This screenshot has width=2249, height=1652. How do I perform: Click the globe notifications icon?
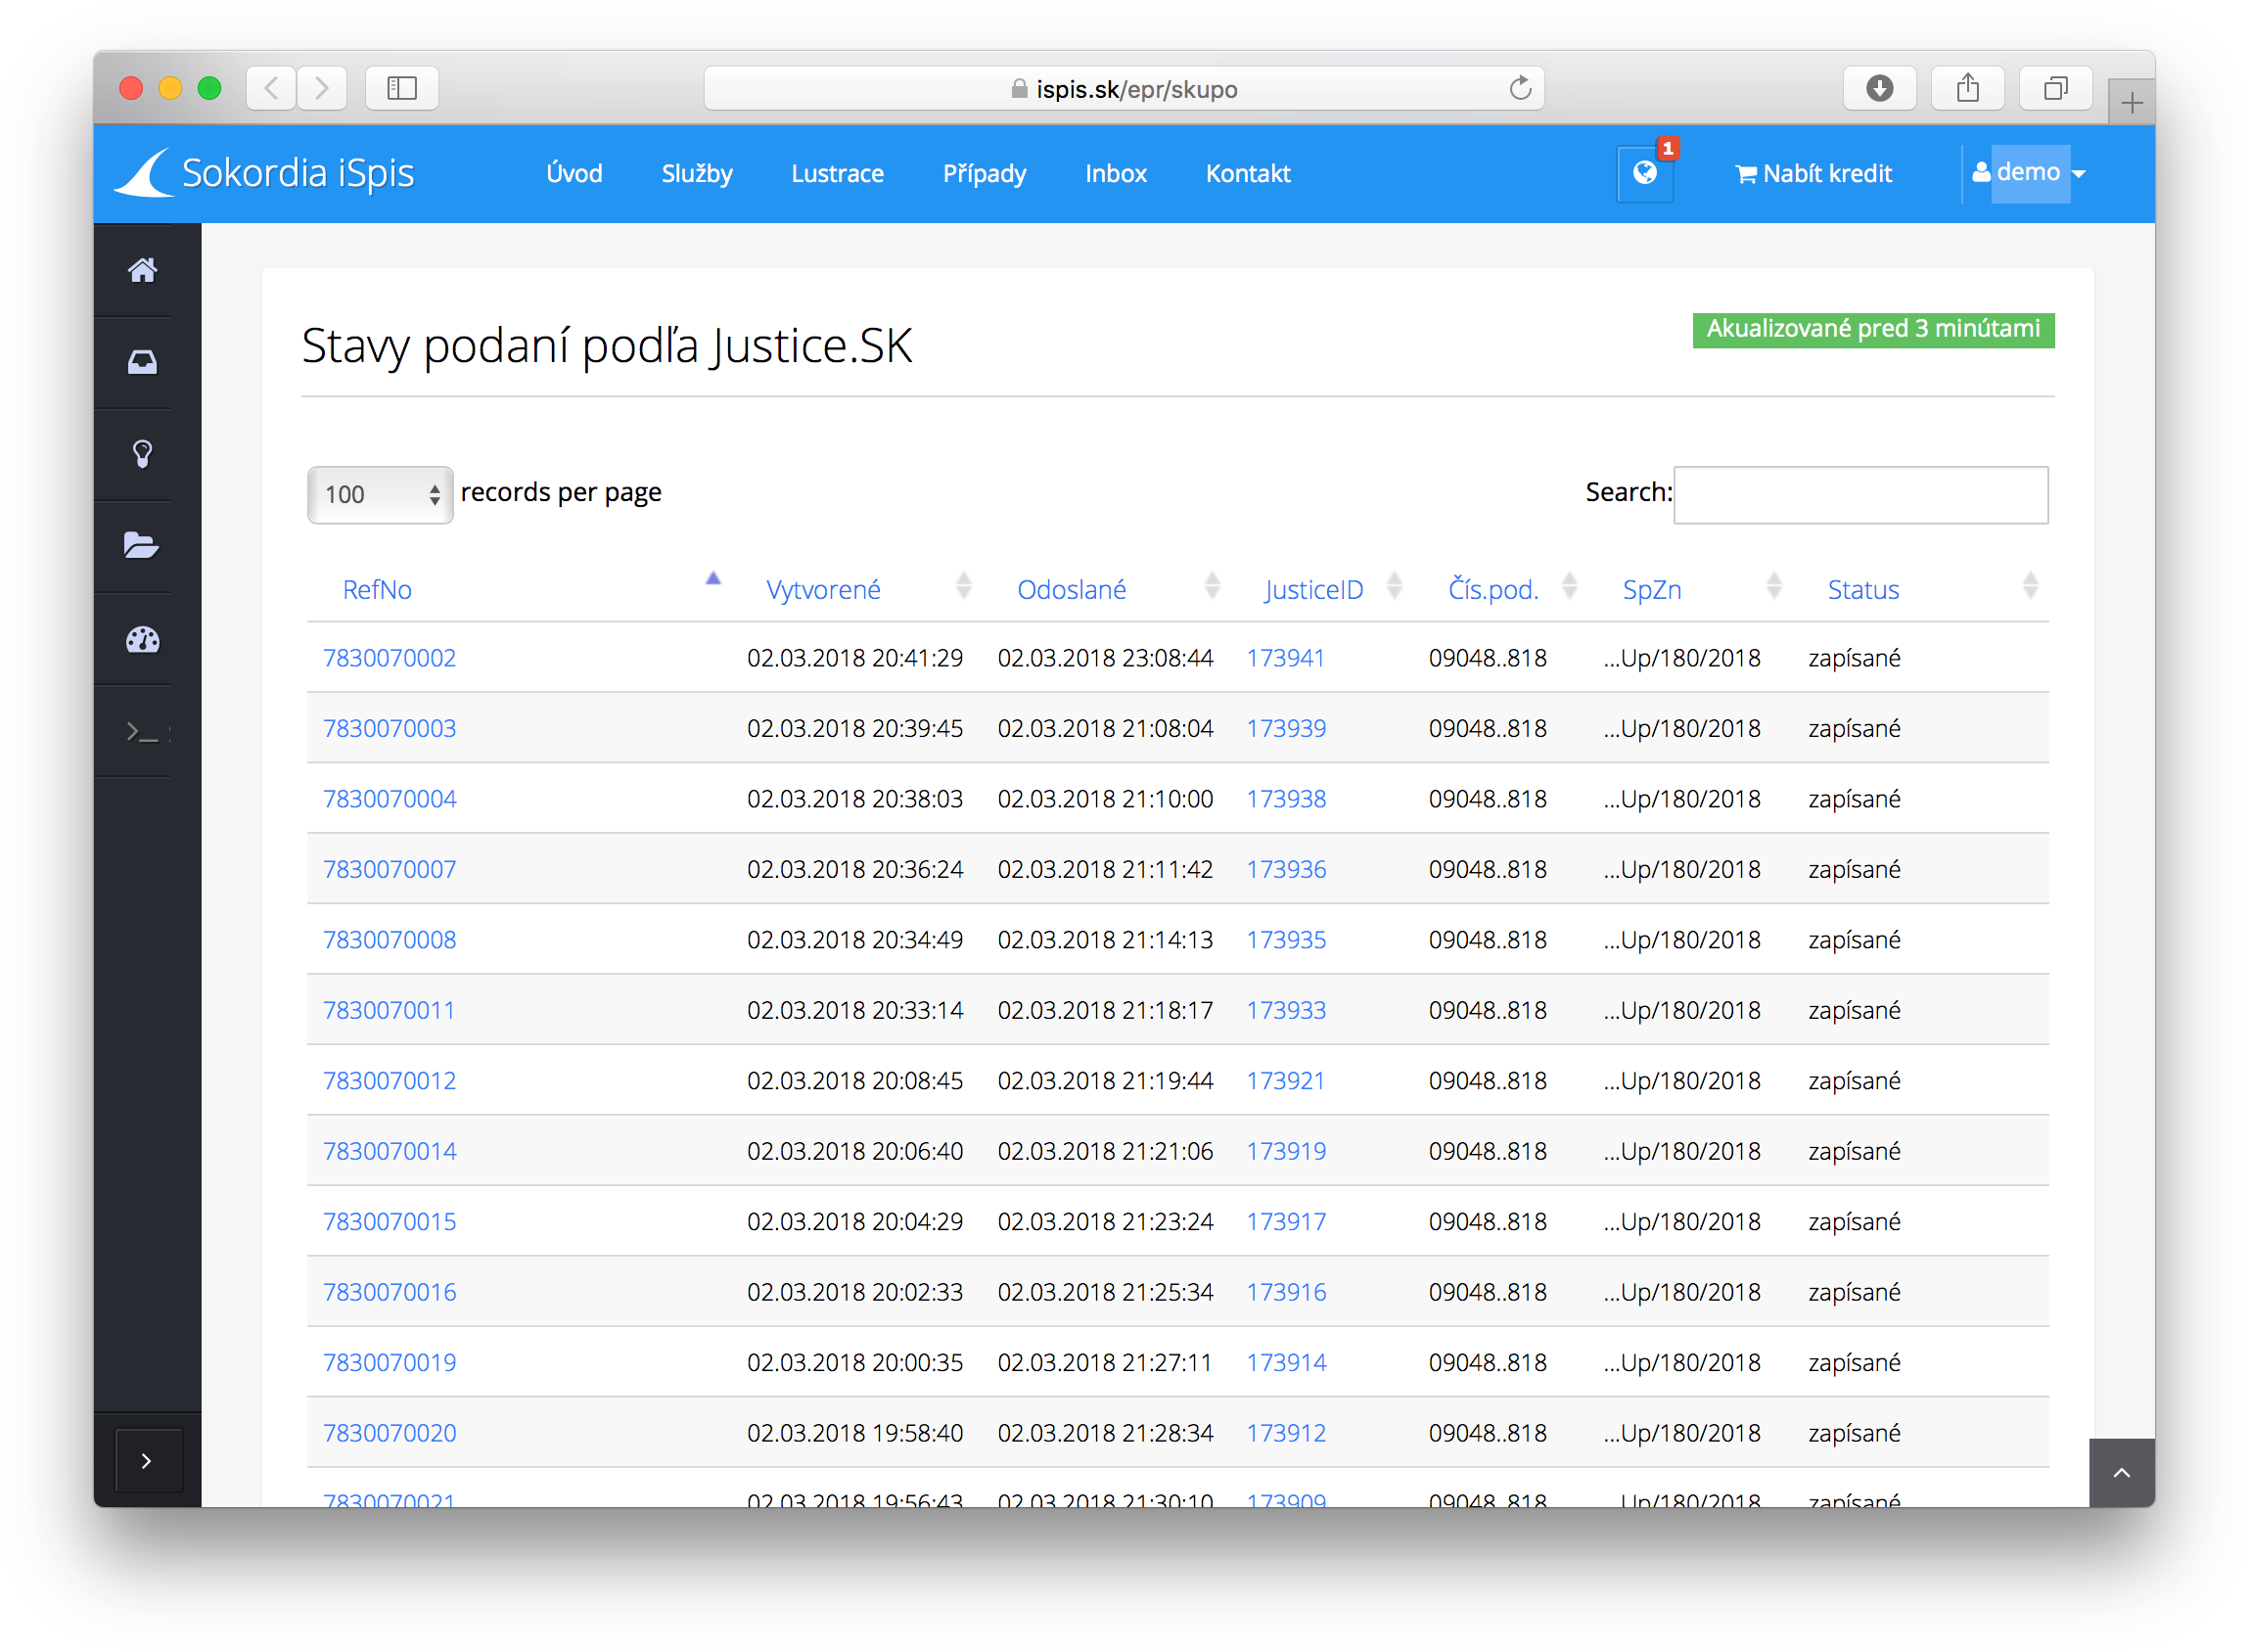coord(1644,173)
